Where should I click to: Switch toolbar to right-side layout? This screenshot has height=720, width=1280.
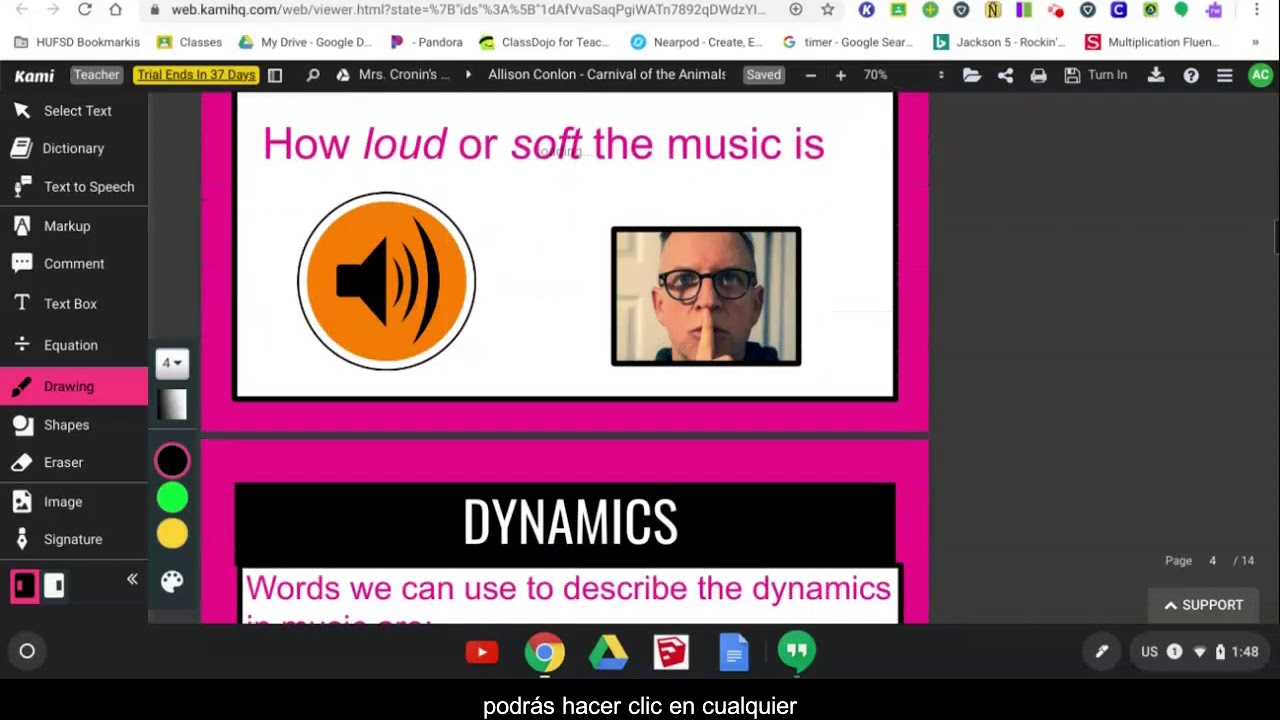(x=55, y=585)
